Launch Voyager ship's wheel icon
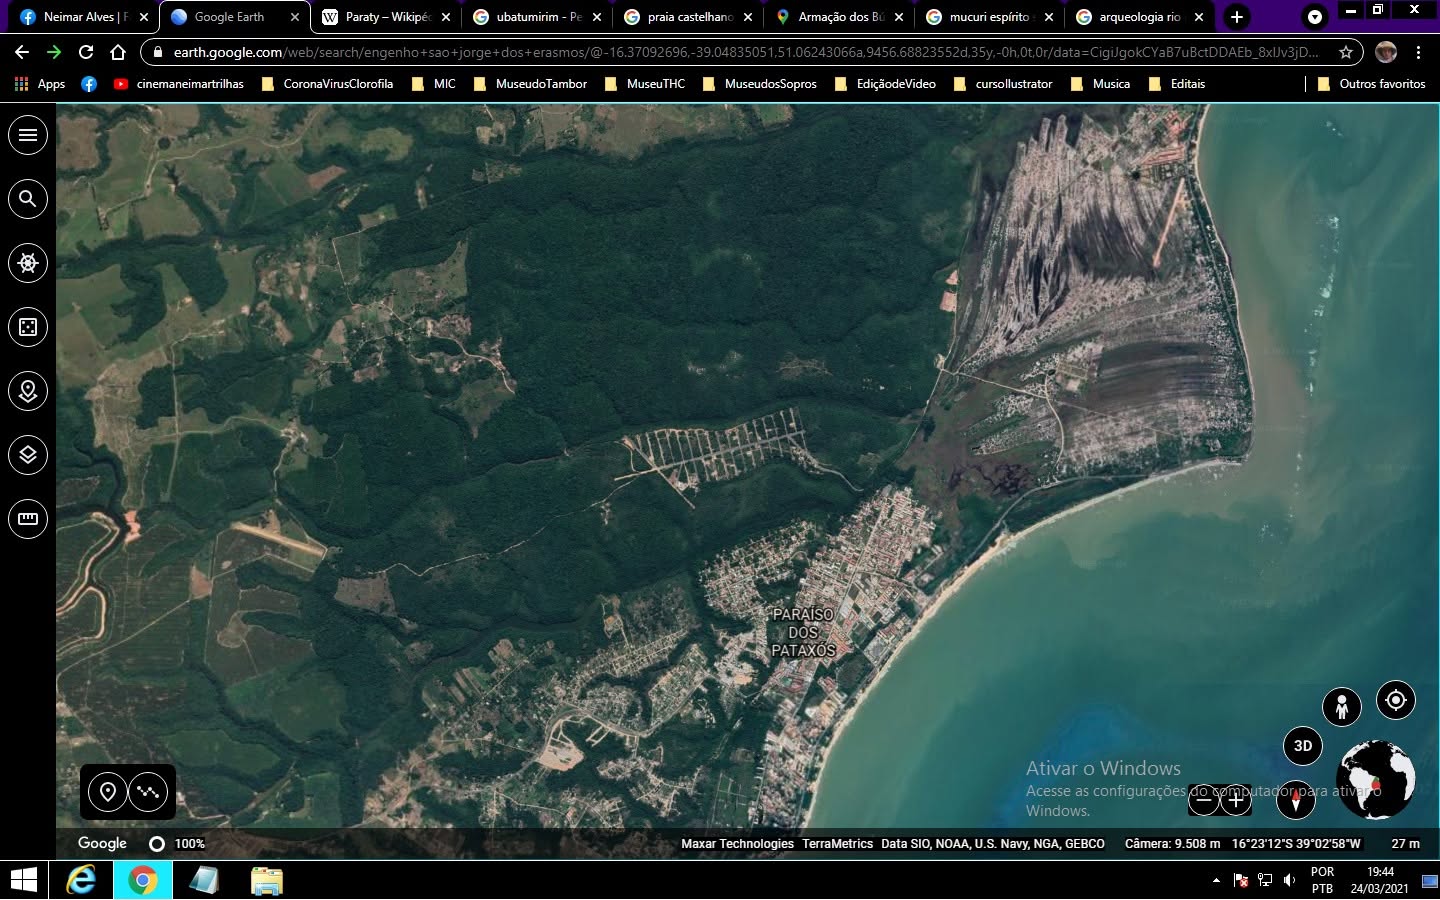This screenshot has height=900, width=1440. click(x=28, y=263)
